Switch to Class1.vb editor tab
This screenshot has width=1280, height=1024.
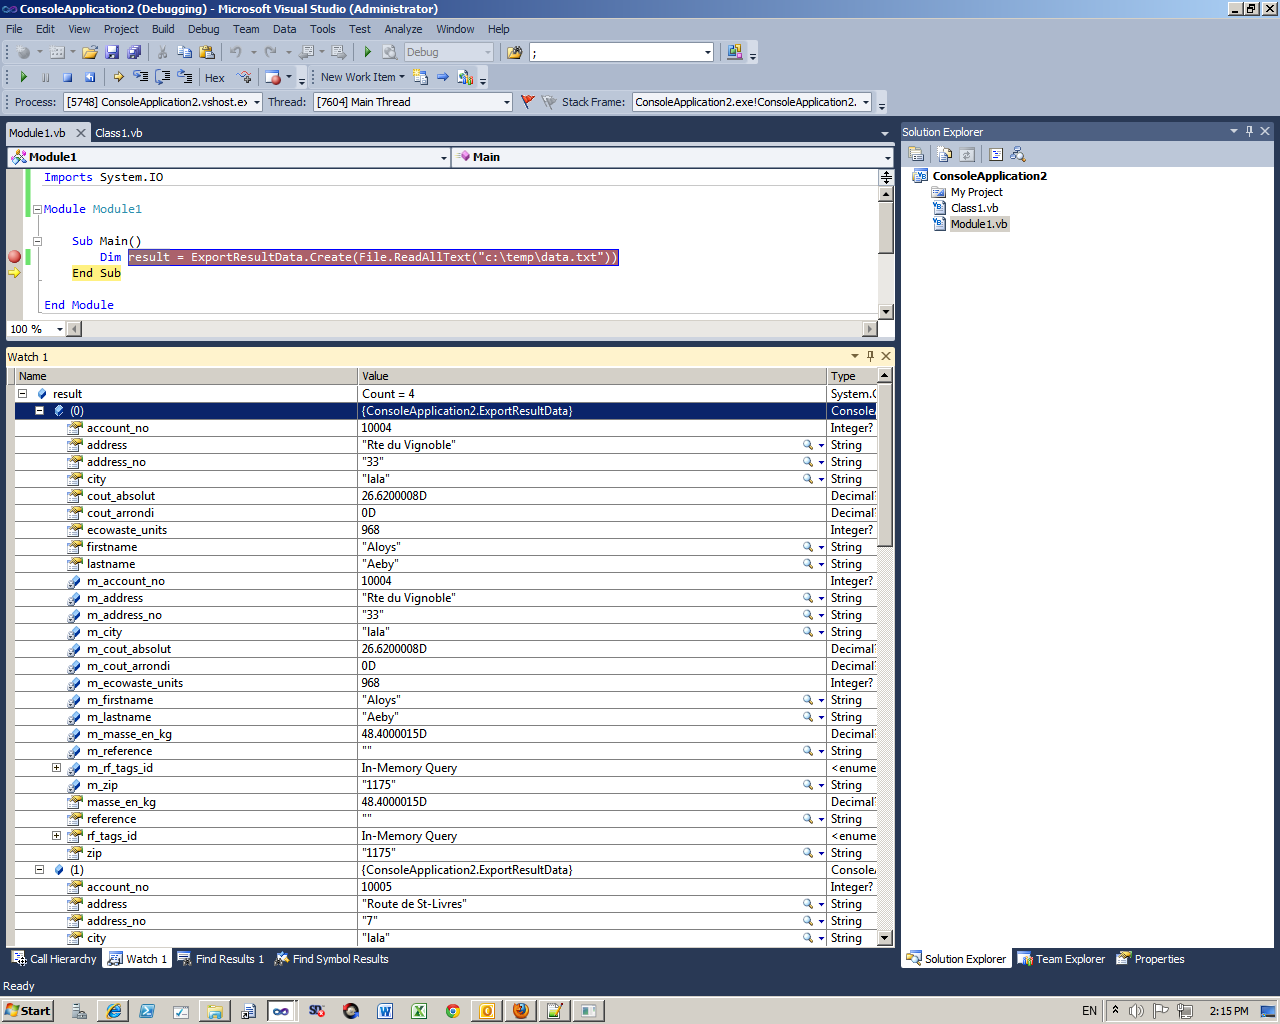click(119, 133)
